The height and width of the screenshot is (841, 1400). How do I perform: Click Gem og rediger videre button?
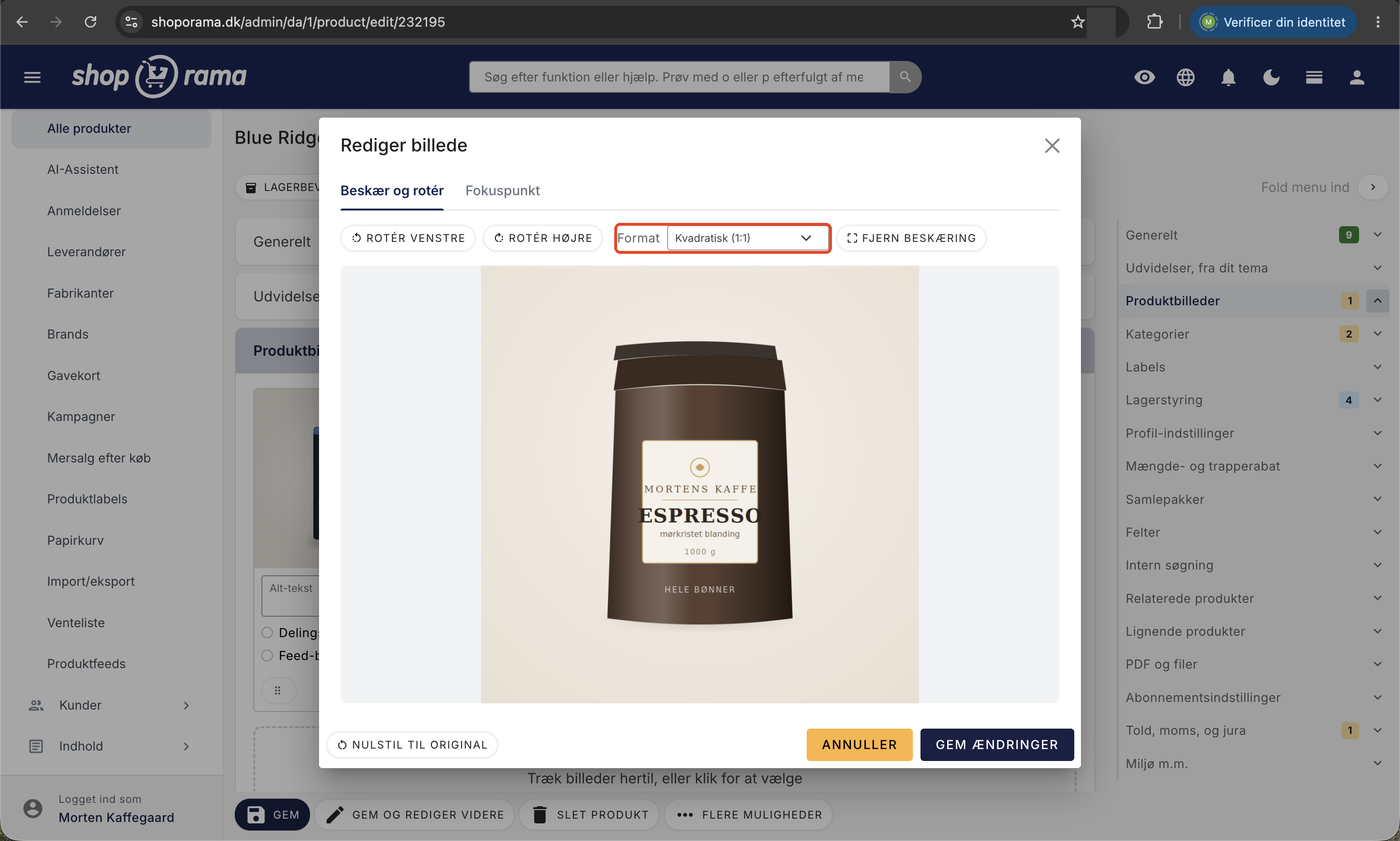pos(415,814)
